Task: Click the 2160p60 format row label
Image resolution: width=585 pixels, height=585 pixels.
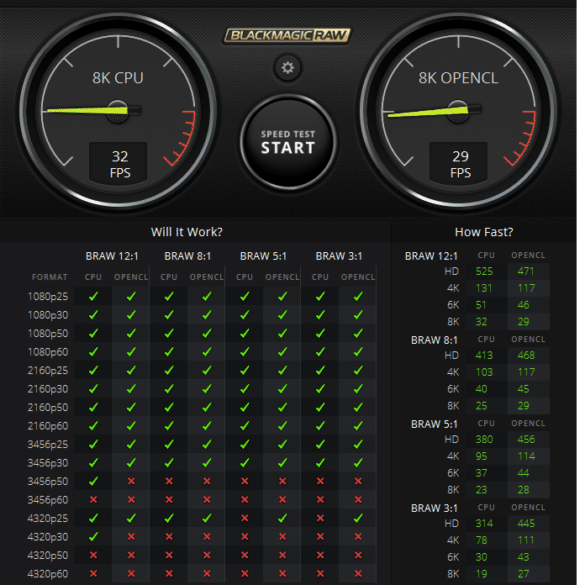Action: point(48,426)
